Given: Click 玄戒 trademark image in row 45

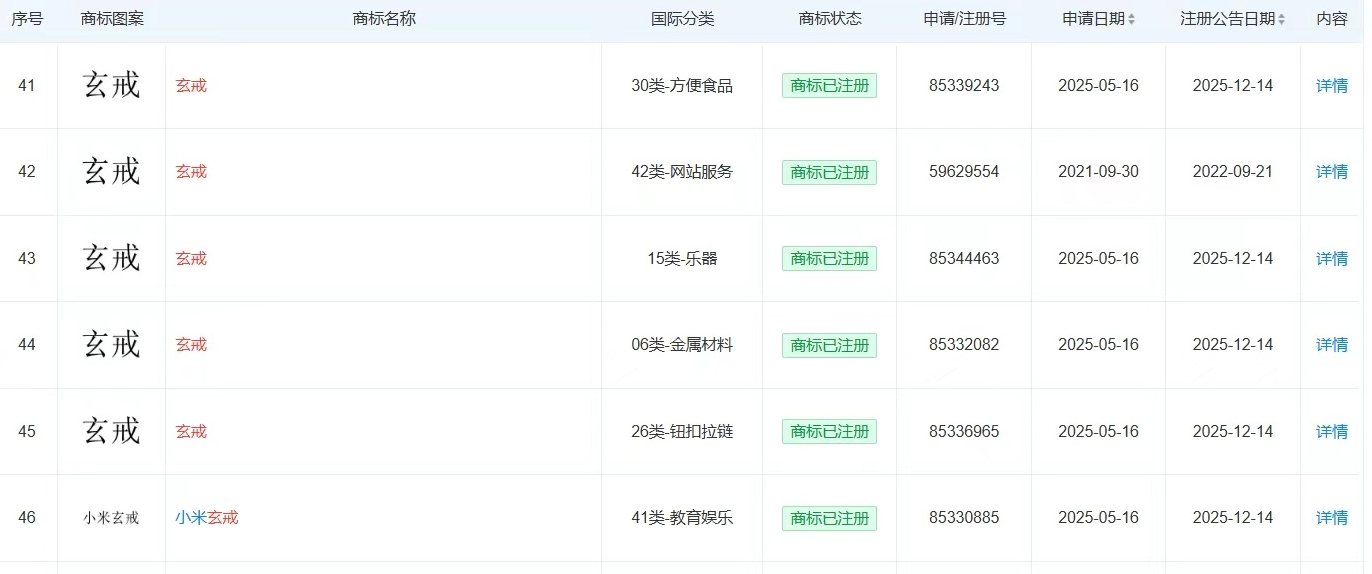Looking at the screenshot, I should [x=111, y=431].
